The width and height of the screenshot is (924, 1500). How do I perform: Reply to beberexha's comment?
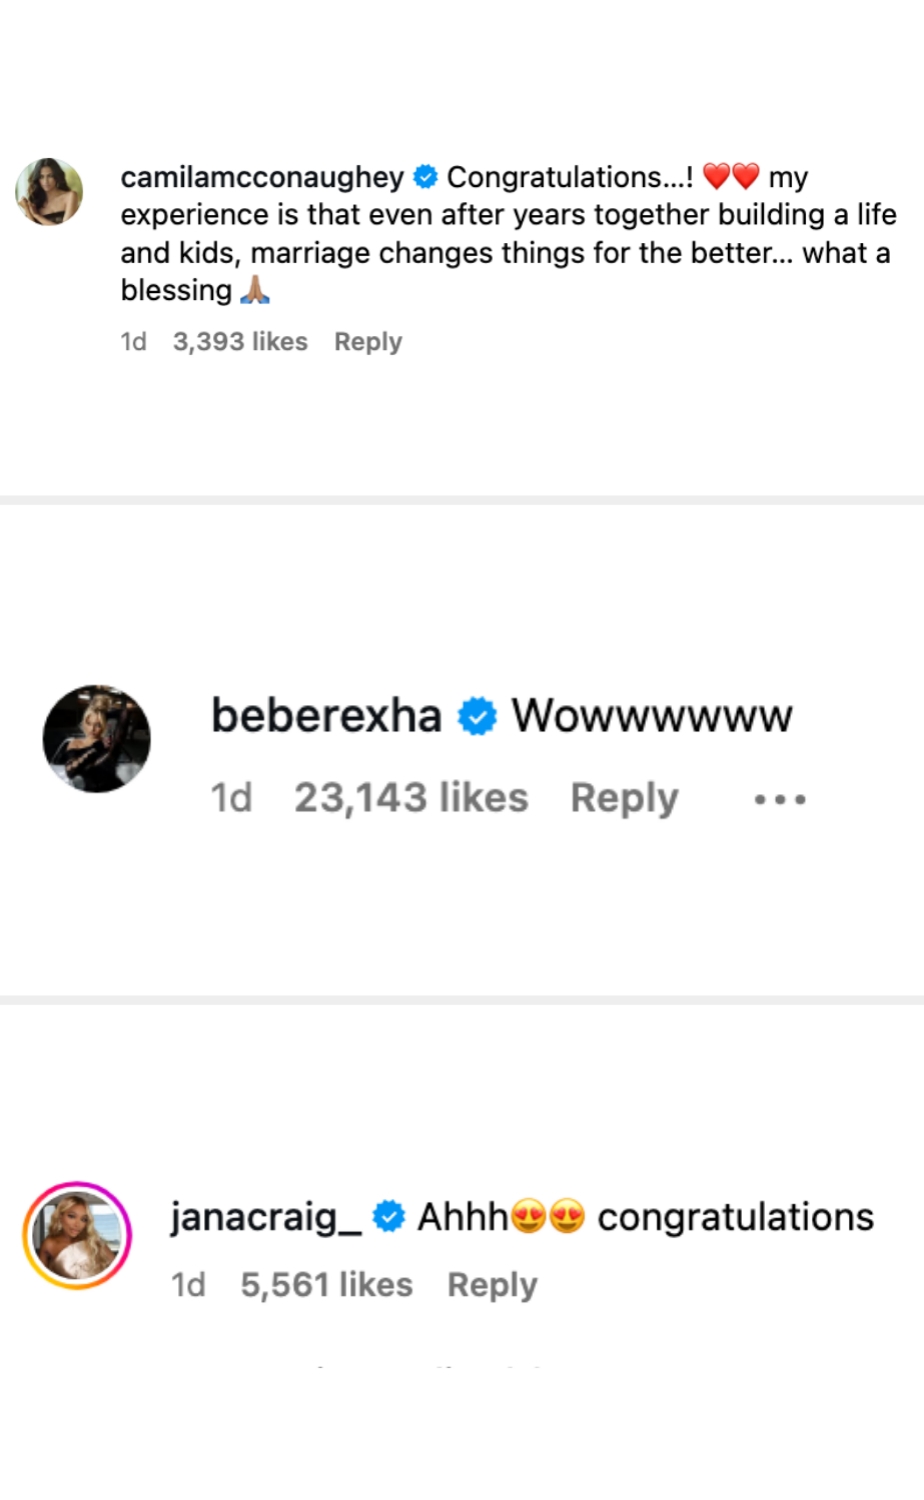pos(624,797)
